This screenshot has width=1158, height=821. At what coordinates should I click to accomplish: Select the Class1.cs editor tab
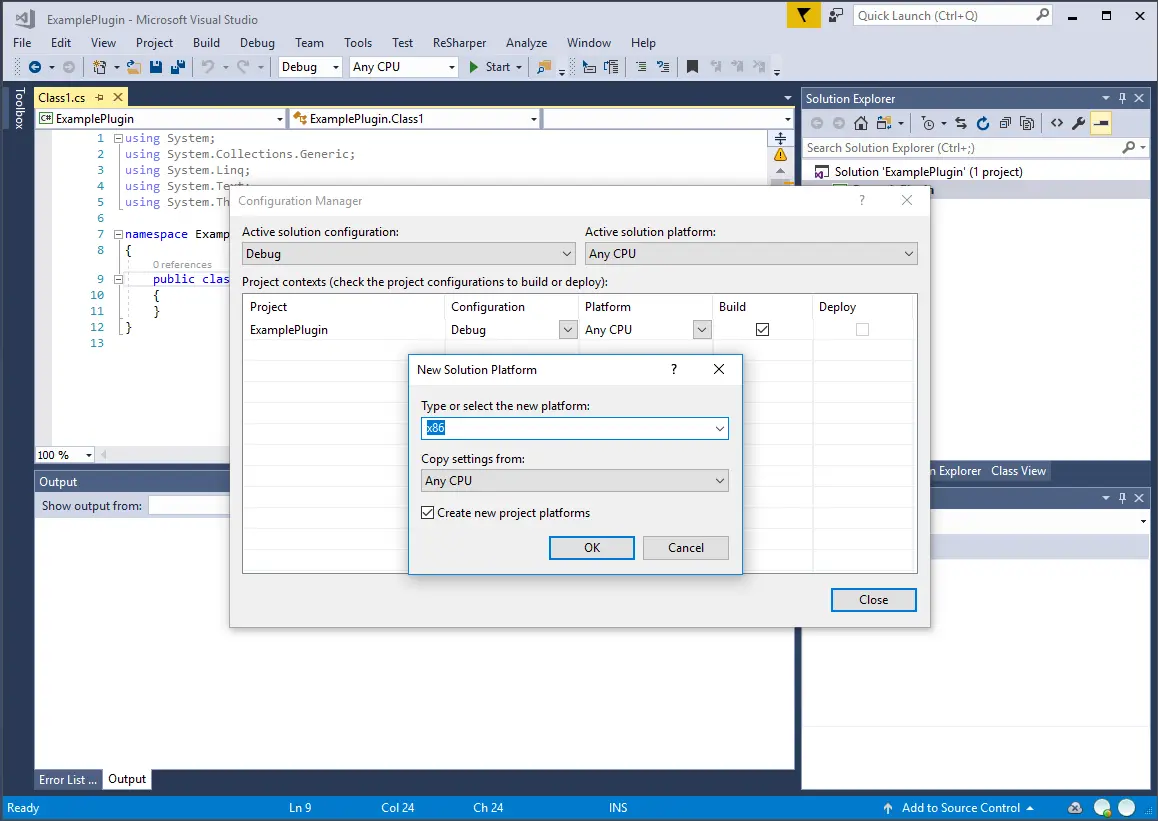point(62,97)
